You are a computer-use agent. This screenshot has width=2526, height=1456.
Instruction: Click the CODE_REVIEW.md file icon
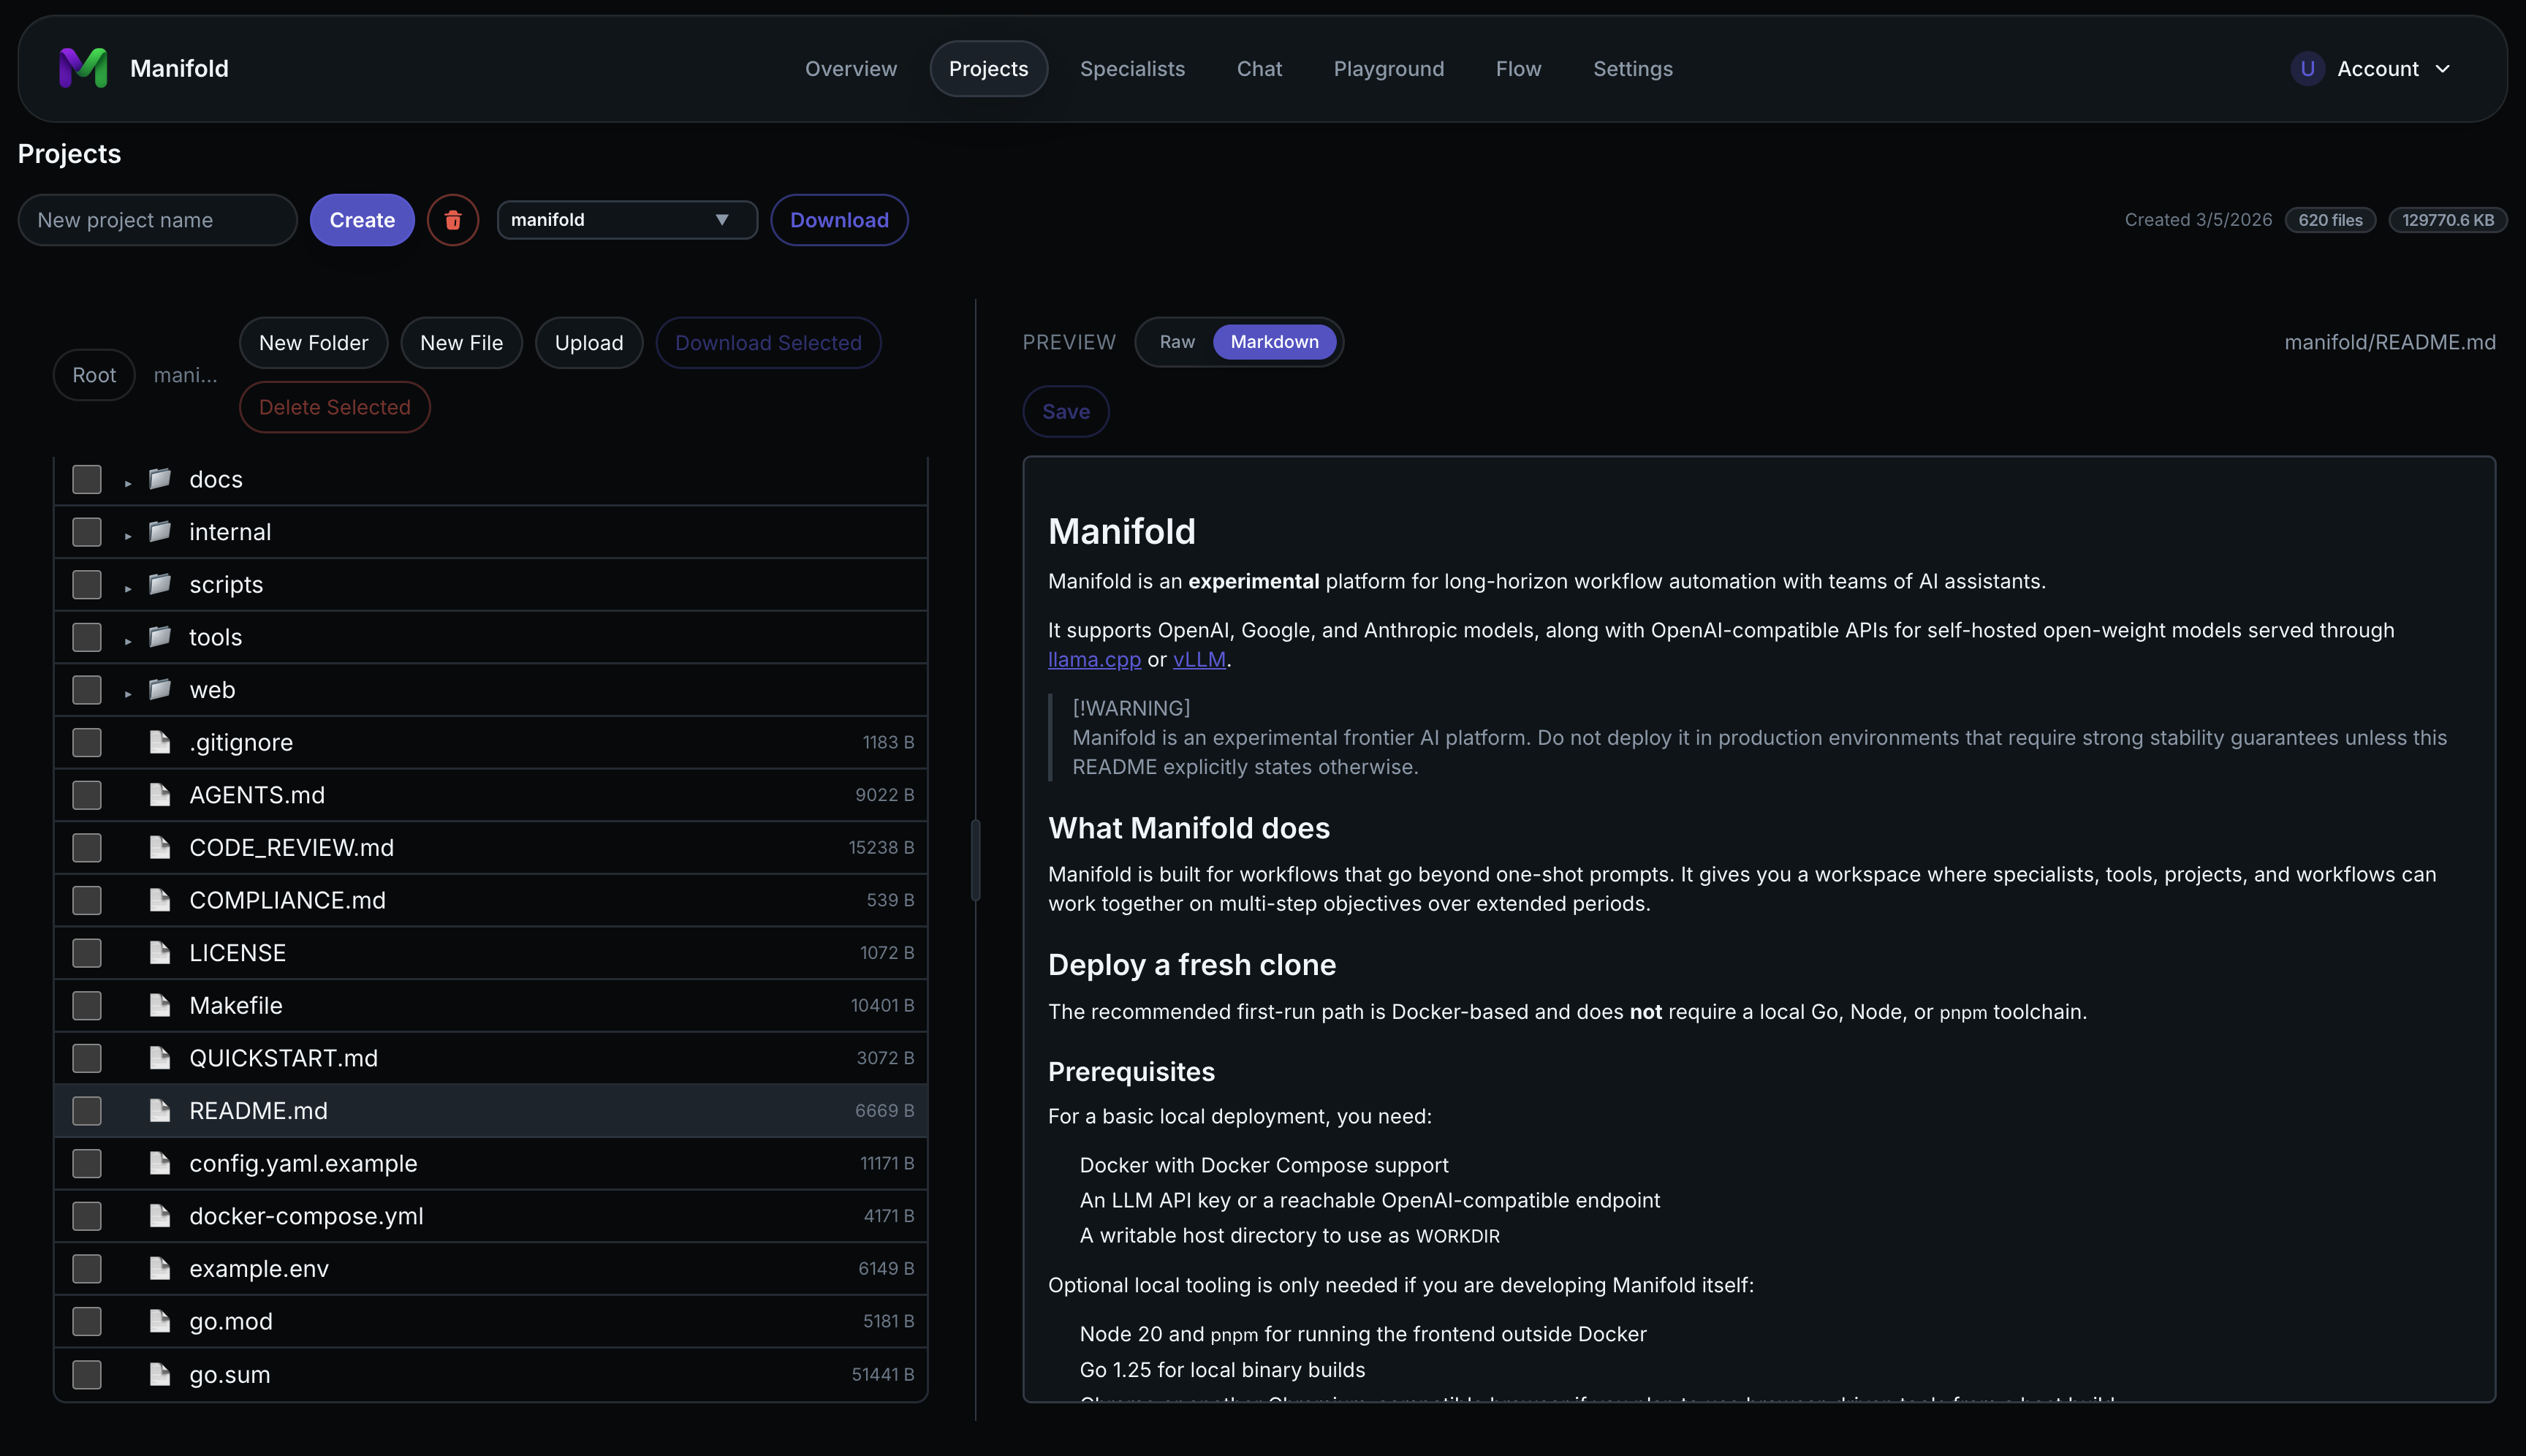point(160,848)
